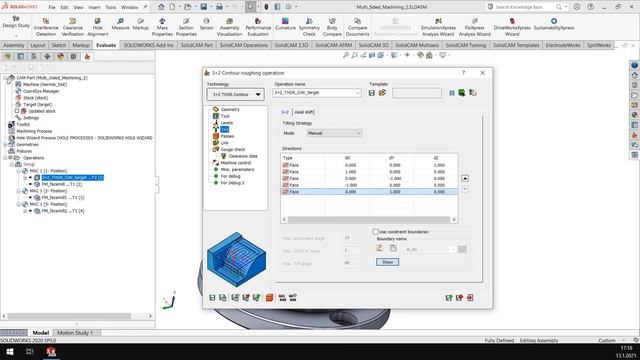640x360 pixels.
Task: Click the operation preview thumbnail
Action: coord(236,259)
